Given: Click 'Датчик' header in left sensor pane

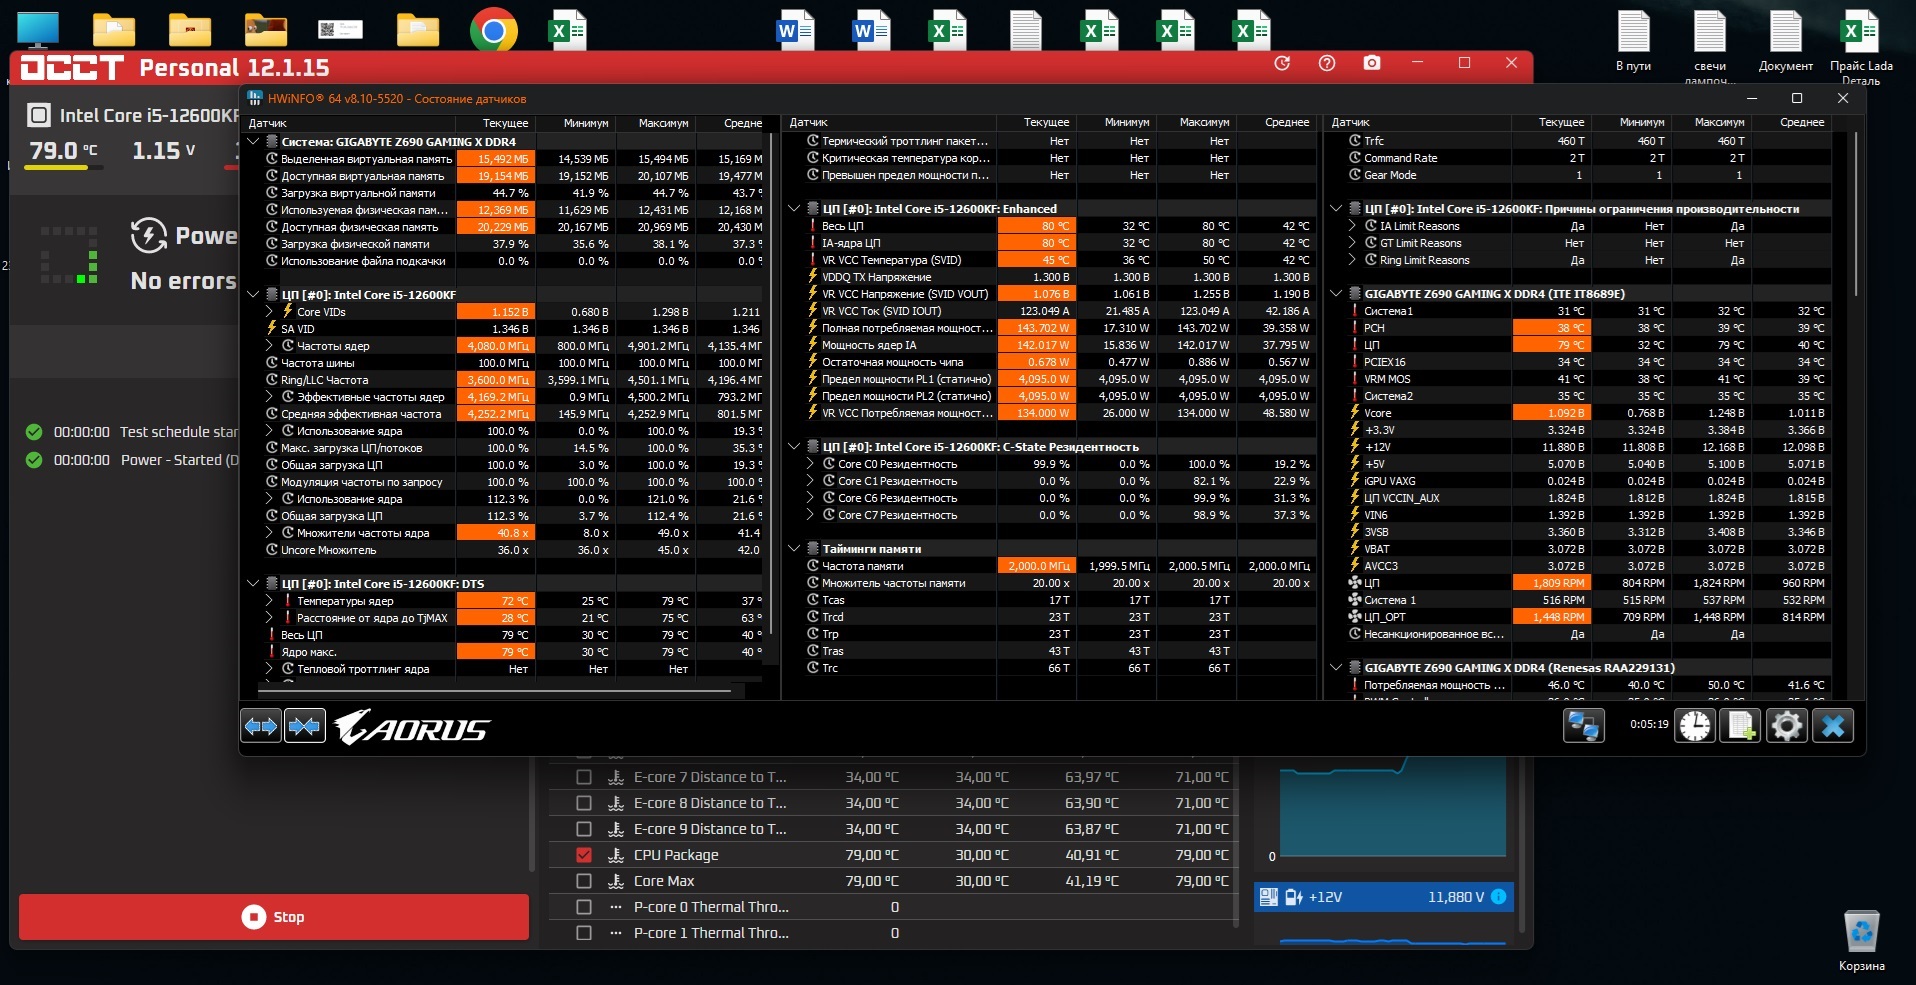Looking at the screenshot, I should 268,123.
